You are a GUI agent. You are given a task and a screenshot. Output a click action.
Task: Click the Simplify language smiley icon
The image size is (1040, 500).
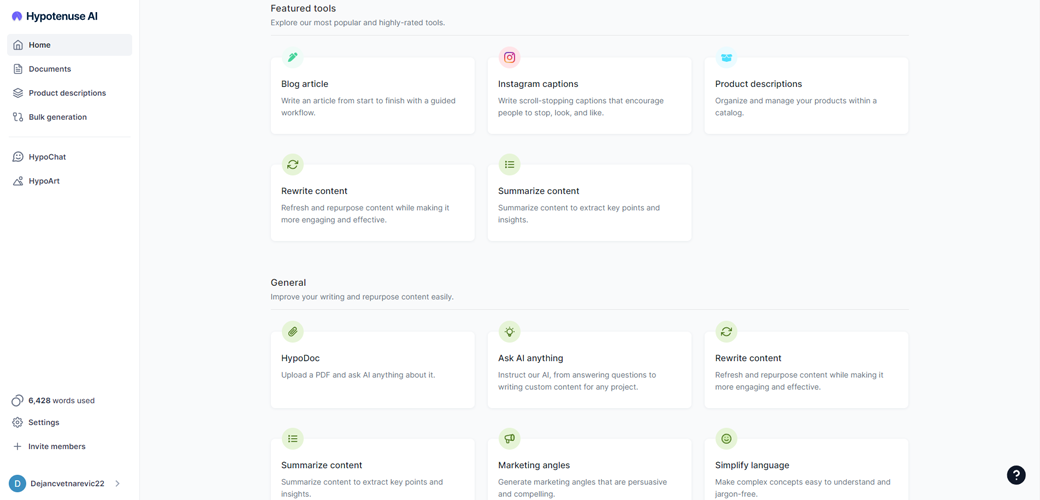coord(726,438)
